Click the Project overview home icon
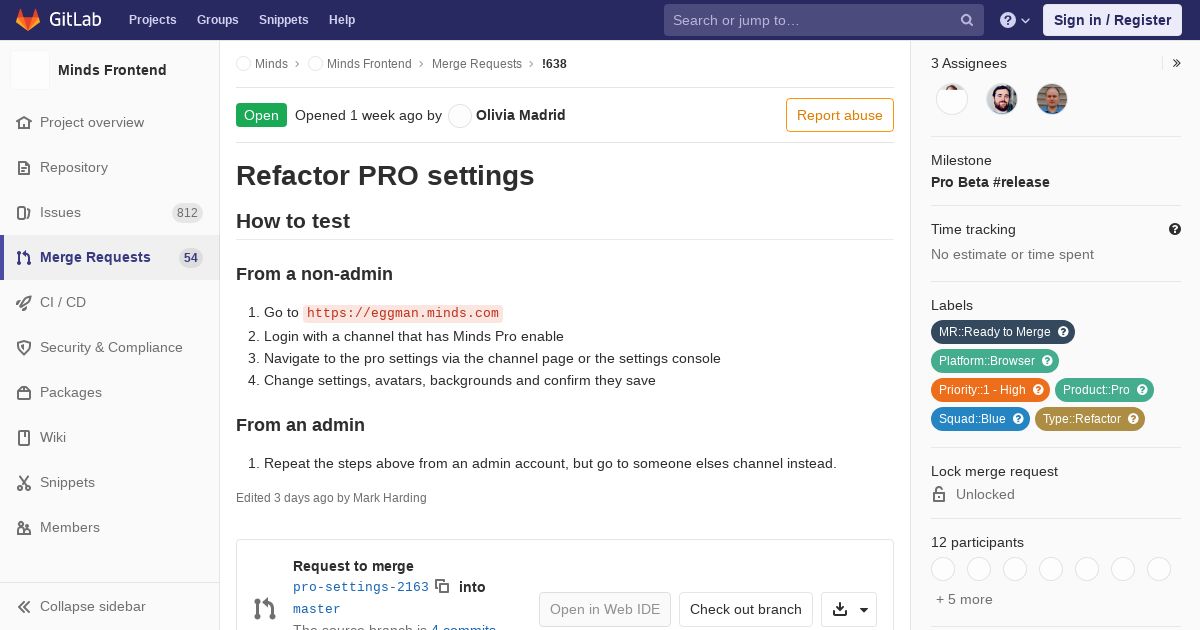Image resolution: width=1200 pixels, height=630 pixels. coord(24,122)
